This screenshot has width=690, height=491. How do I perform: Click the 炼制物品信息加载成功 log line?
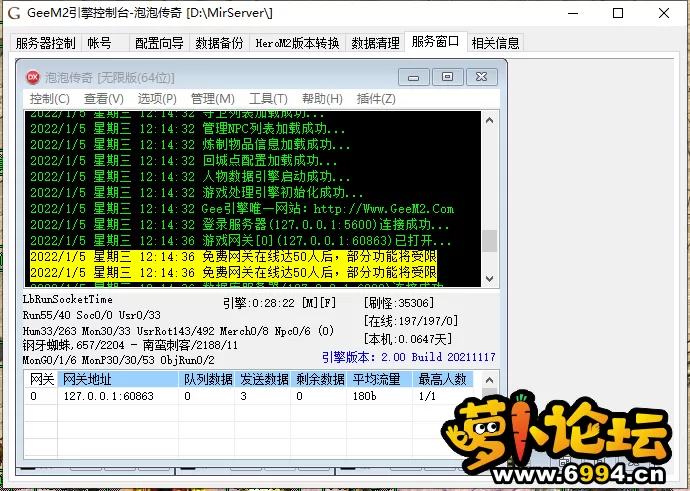(190, 145)
